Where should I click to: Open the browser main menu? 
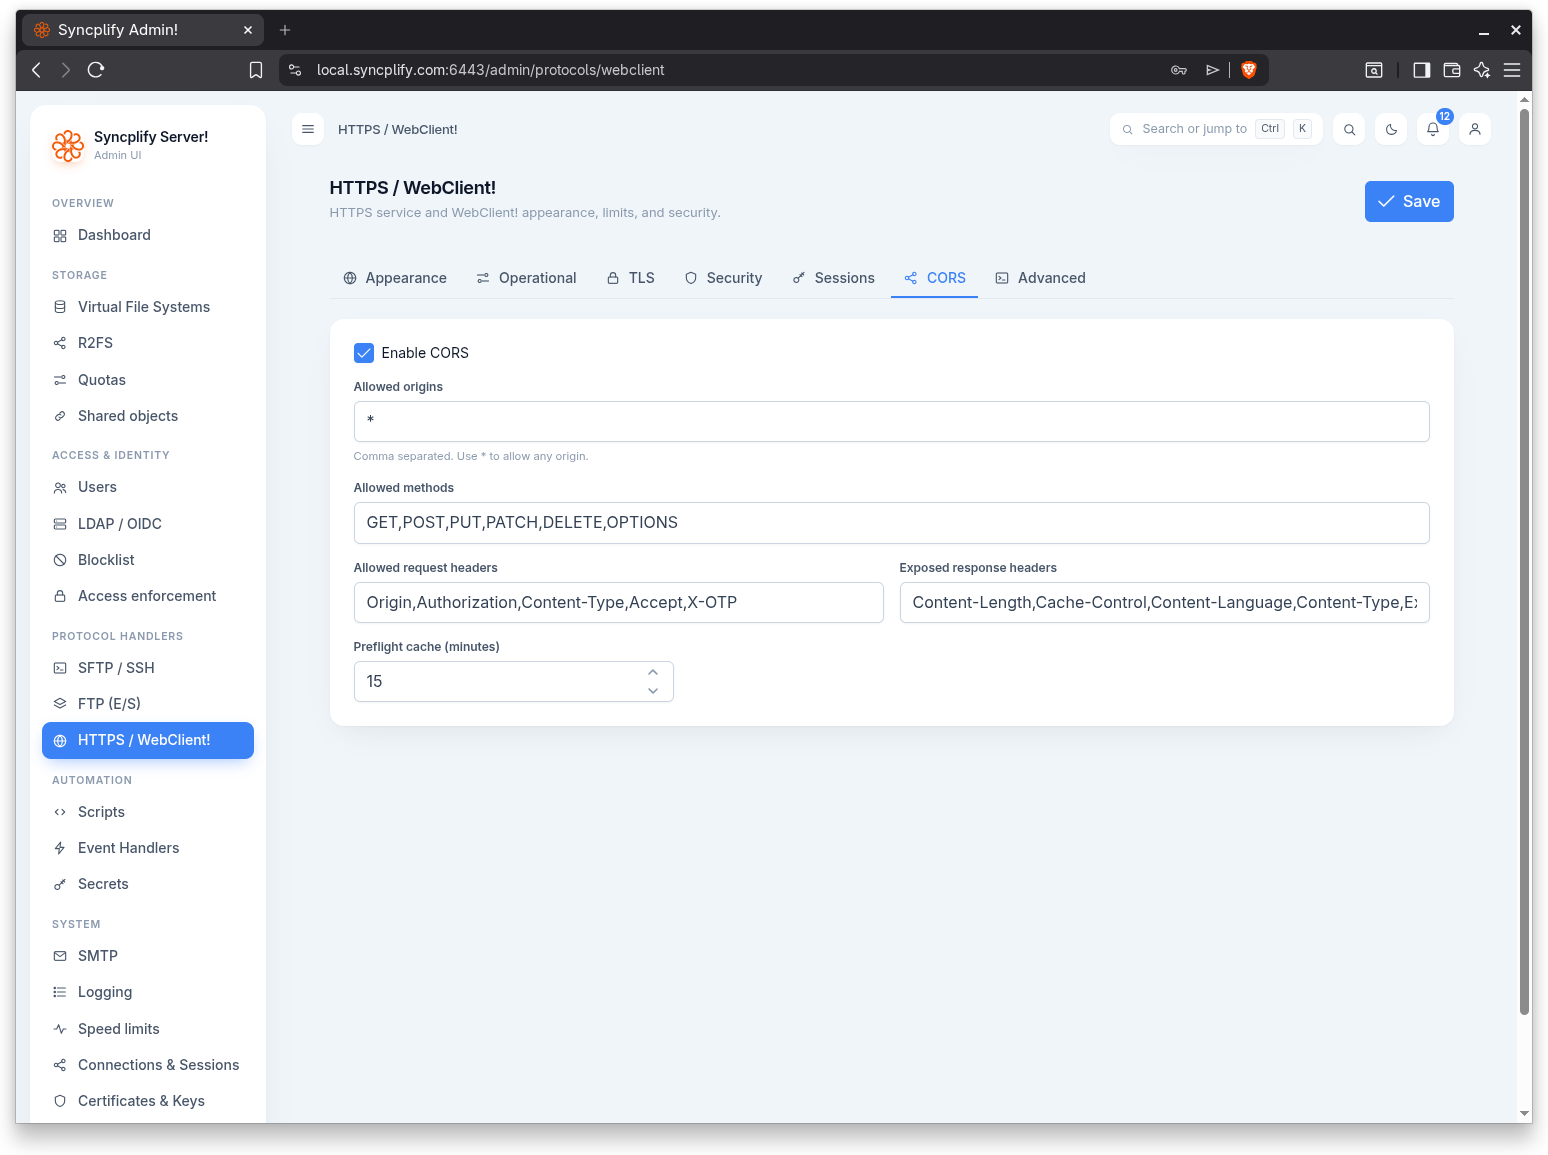point(1512,70)
